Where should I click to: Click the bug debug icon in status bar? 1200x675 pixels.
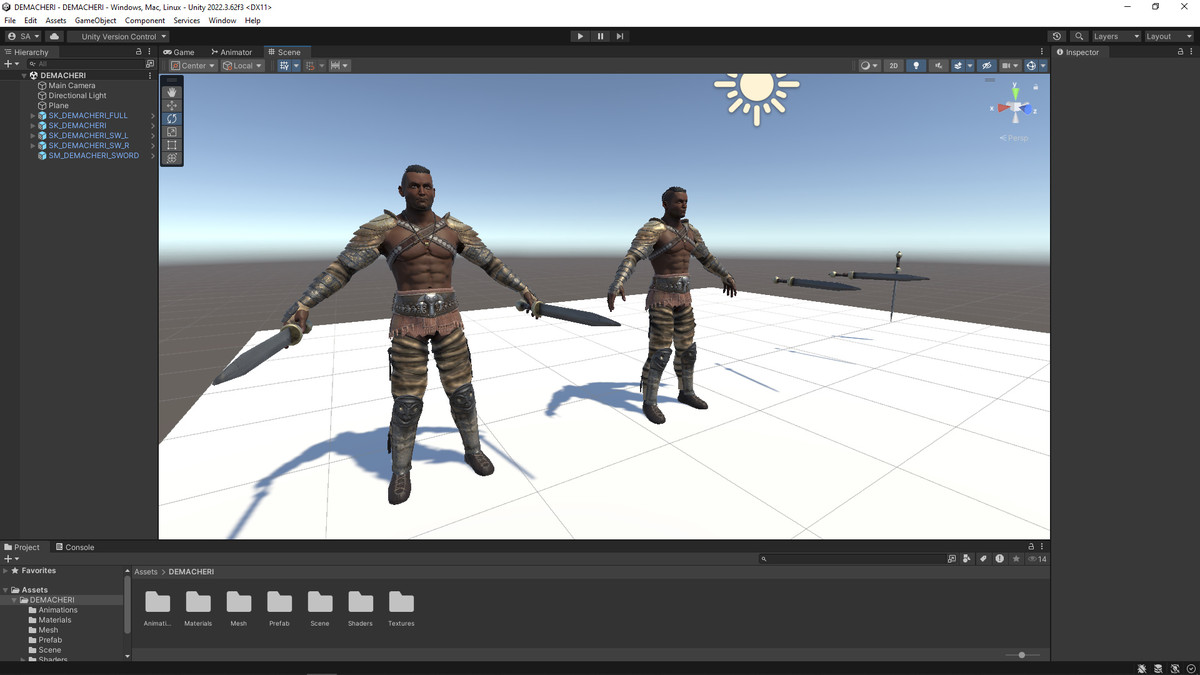tap(1142, 668)
